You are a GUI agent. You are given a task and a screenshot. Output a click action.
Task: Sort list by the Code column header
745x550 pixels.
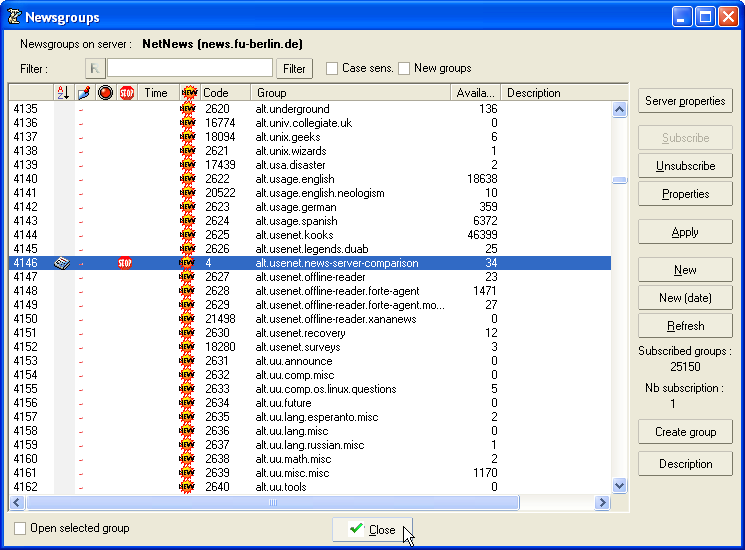(x=225, y=93)
